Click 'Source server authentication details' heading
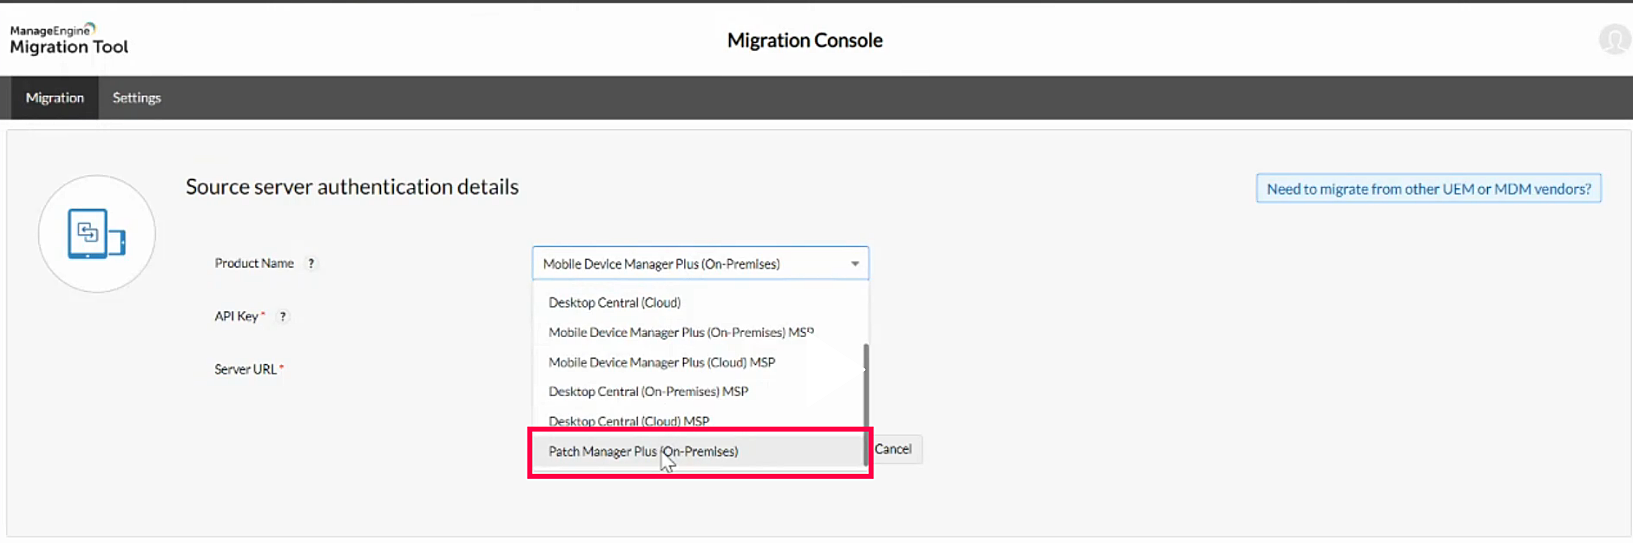The height and width of the screenshot is (543, 1633). pos(352,187)
